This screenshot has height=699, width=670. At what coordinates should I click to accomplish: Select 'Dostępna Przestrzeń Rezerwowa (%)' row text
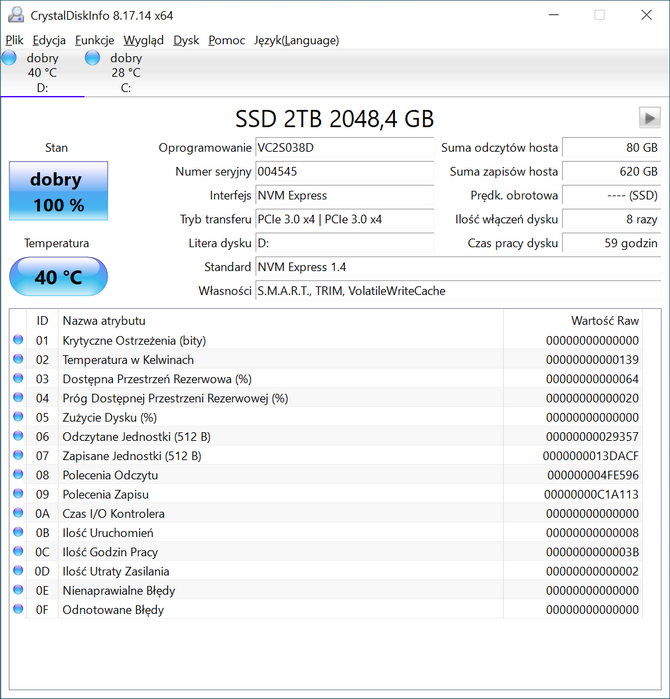pos(157,379)
